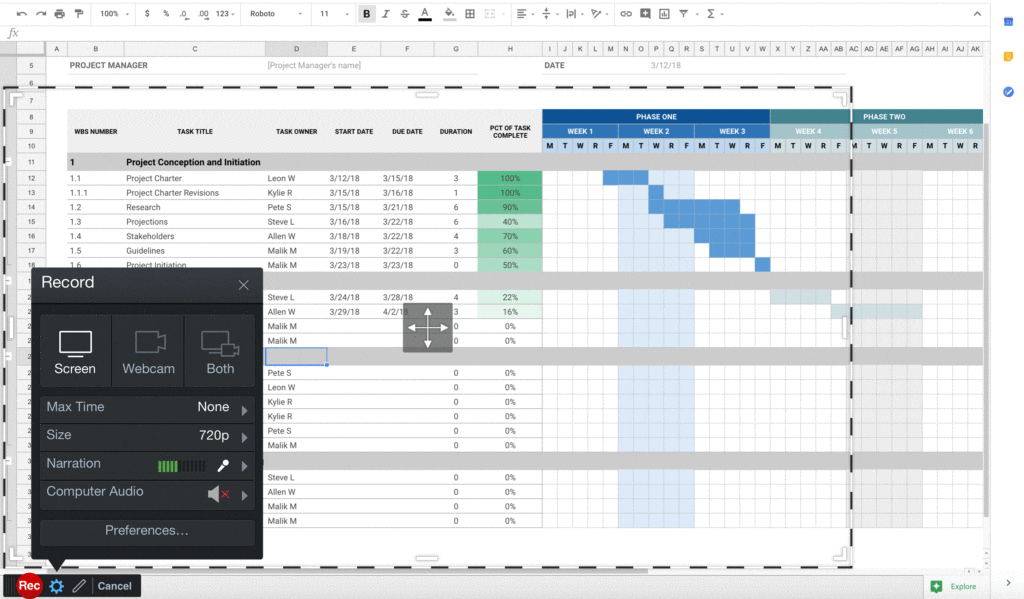Open the Roboto font dropdown
The width and height of the screenshot is (1024, 599).
point(276,14)
